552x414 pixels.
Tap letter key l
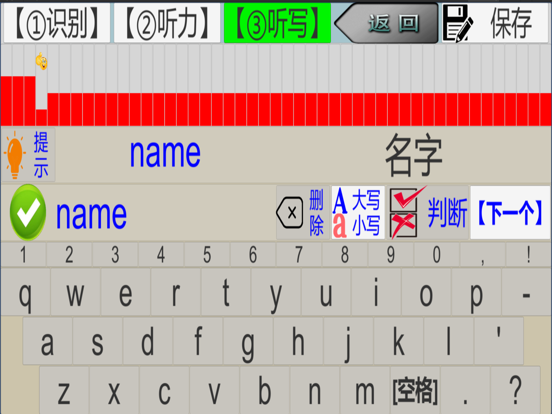(x=448, y=341)
